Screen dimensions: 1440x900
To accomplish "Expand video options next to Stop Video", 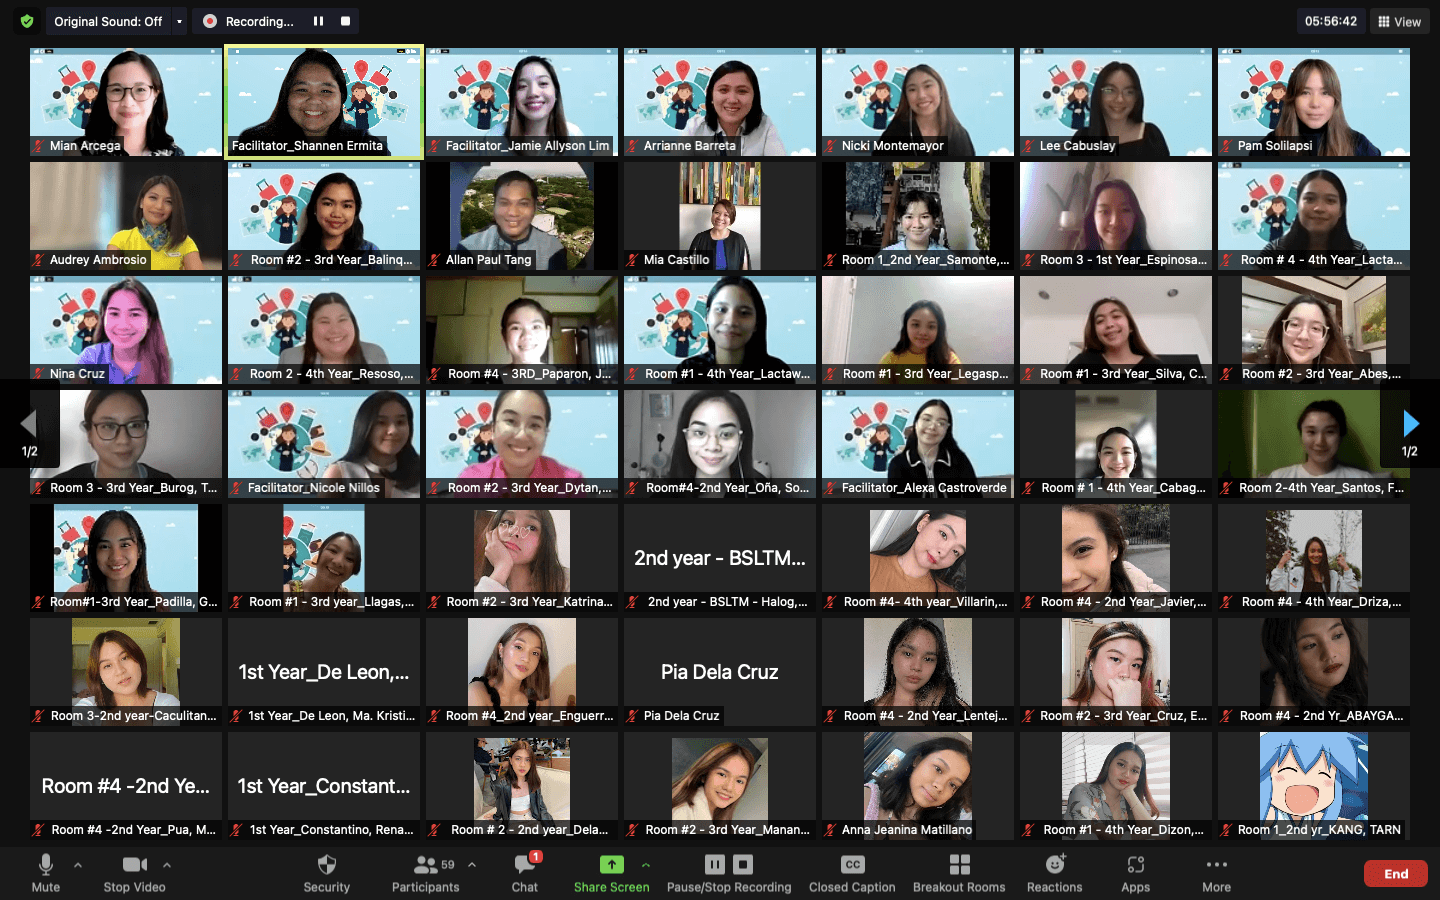I will 167,865.
